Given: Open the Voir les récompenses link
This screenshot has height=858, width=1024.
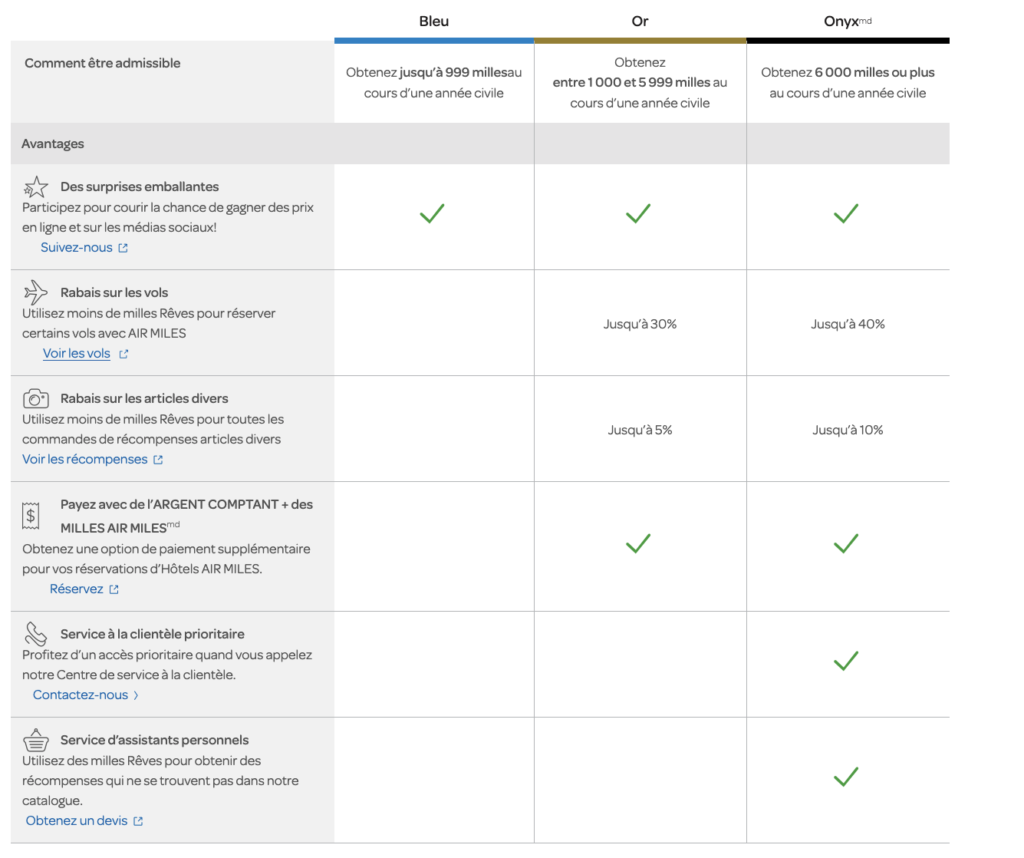Looking at the screenshot, I should (x=85, y=460).
